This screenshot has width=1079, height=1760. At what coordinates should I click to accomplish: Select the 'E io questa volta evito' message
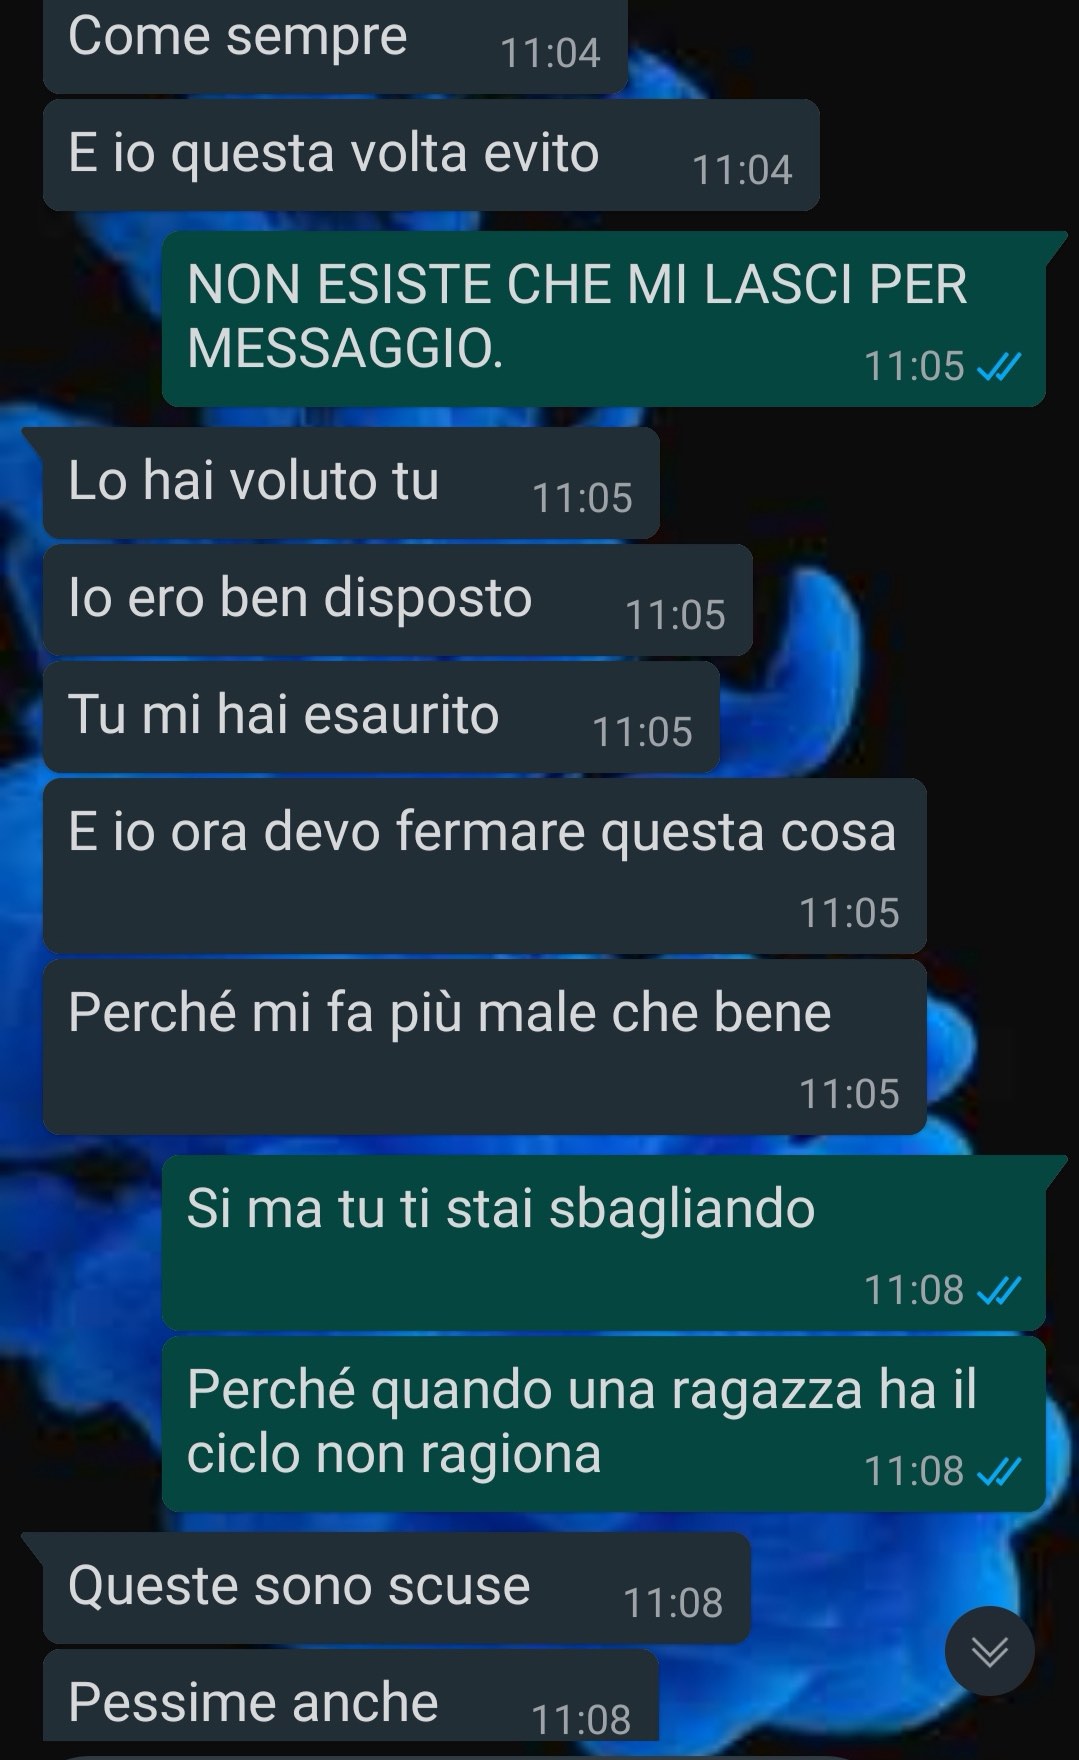point(431,155)
